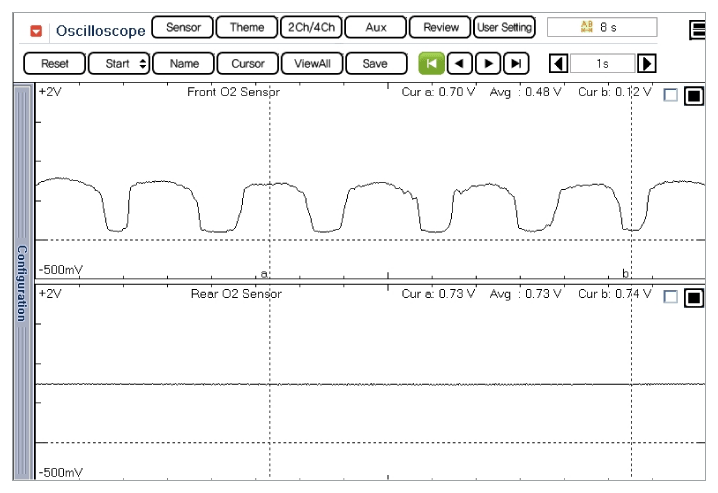Tick the empty checkbox for Rear O2 Sensor
Viewport: 718px width, 493px height.
pyautogui.click(x=671, y=297)
